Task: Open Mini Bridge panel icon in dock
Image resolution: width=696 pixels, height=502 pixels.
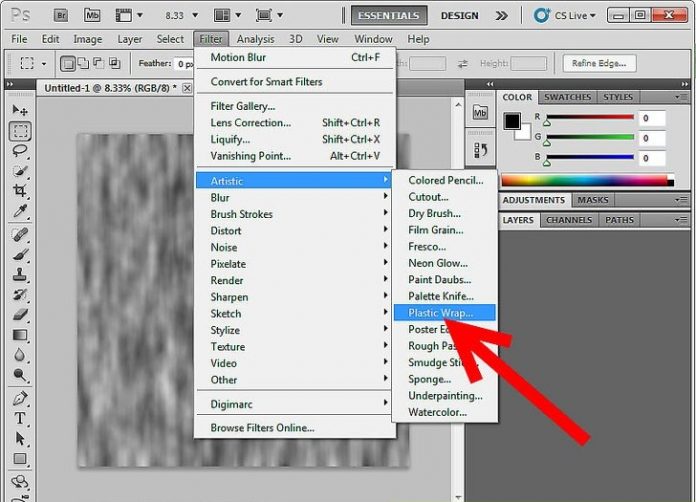Action: point(479,112)
